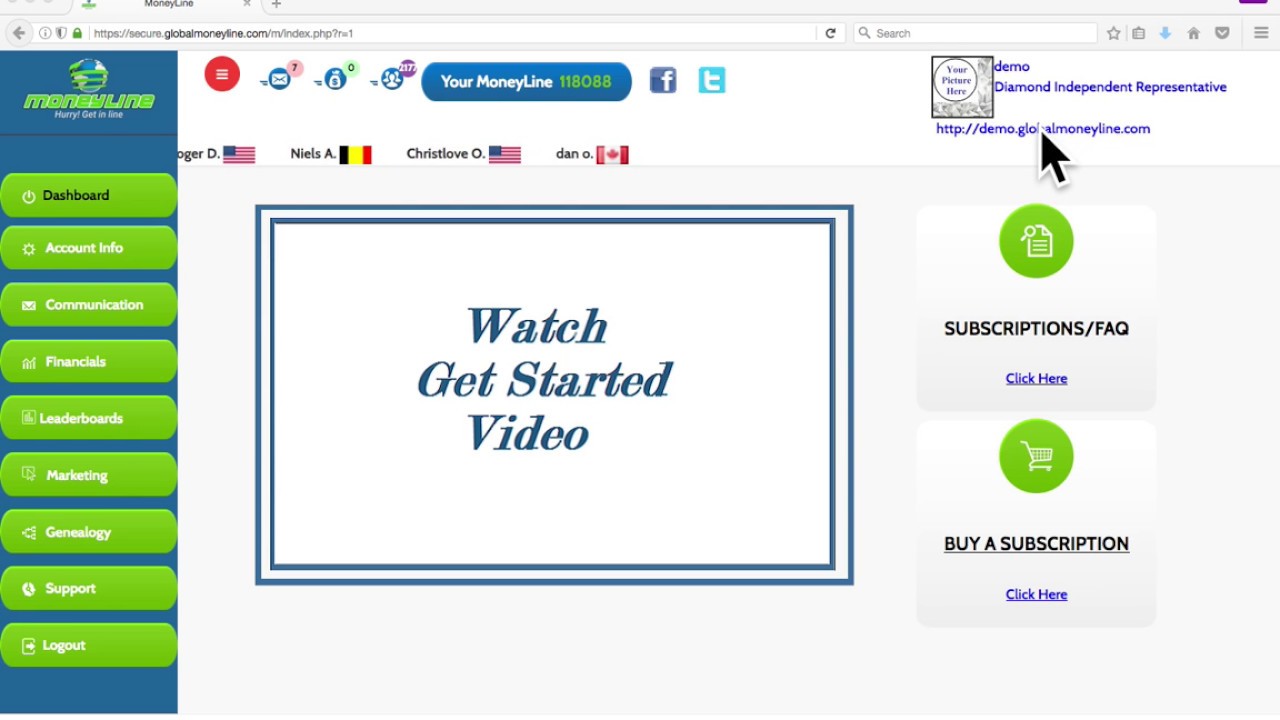Click the site security padlock icon
Viewport: 1280px width, 720px height.
[77, 33]
